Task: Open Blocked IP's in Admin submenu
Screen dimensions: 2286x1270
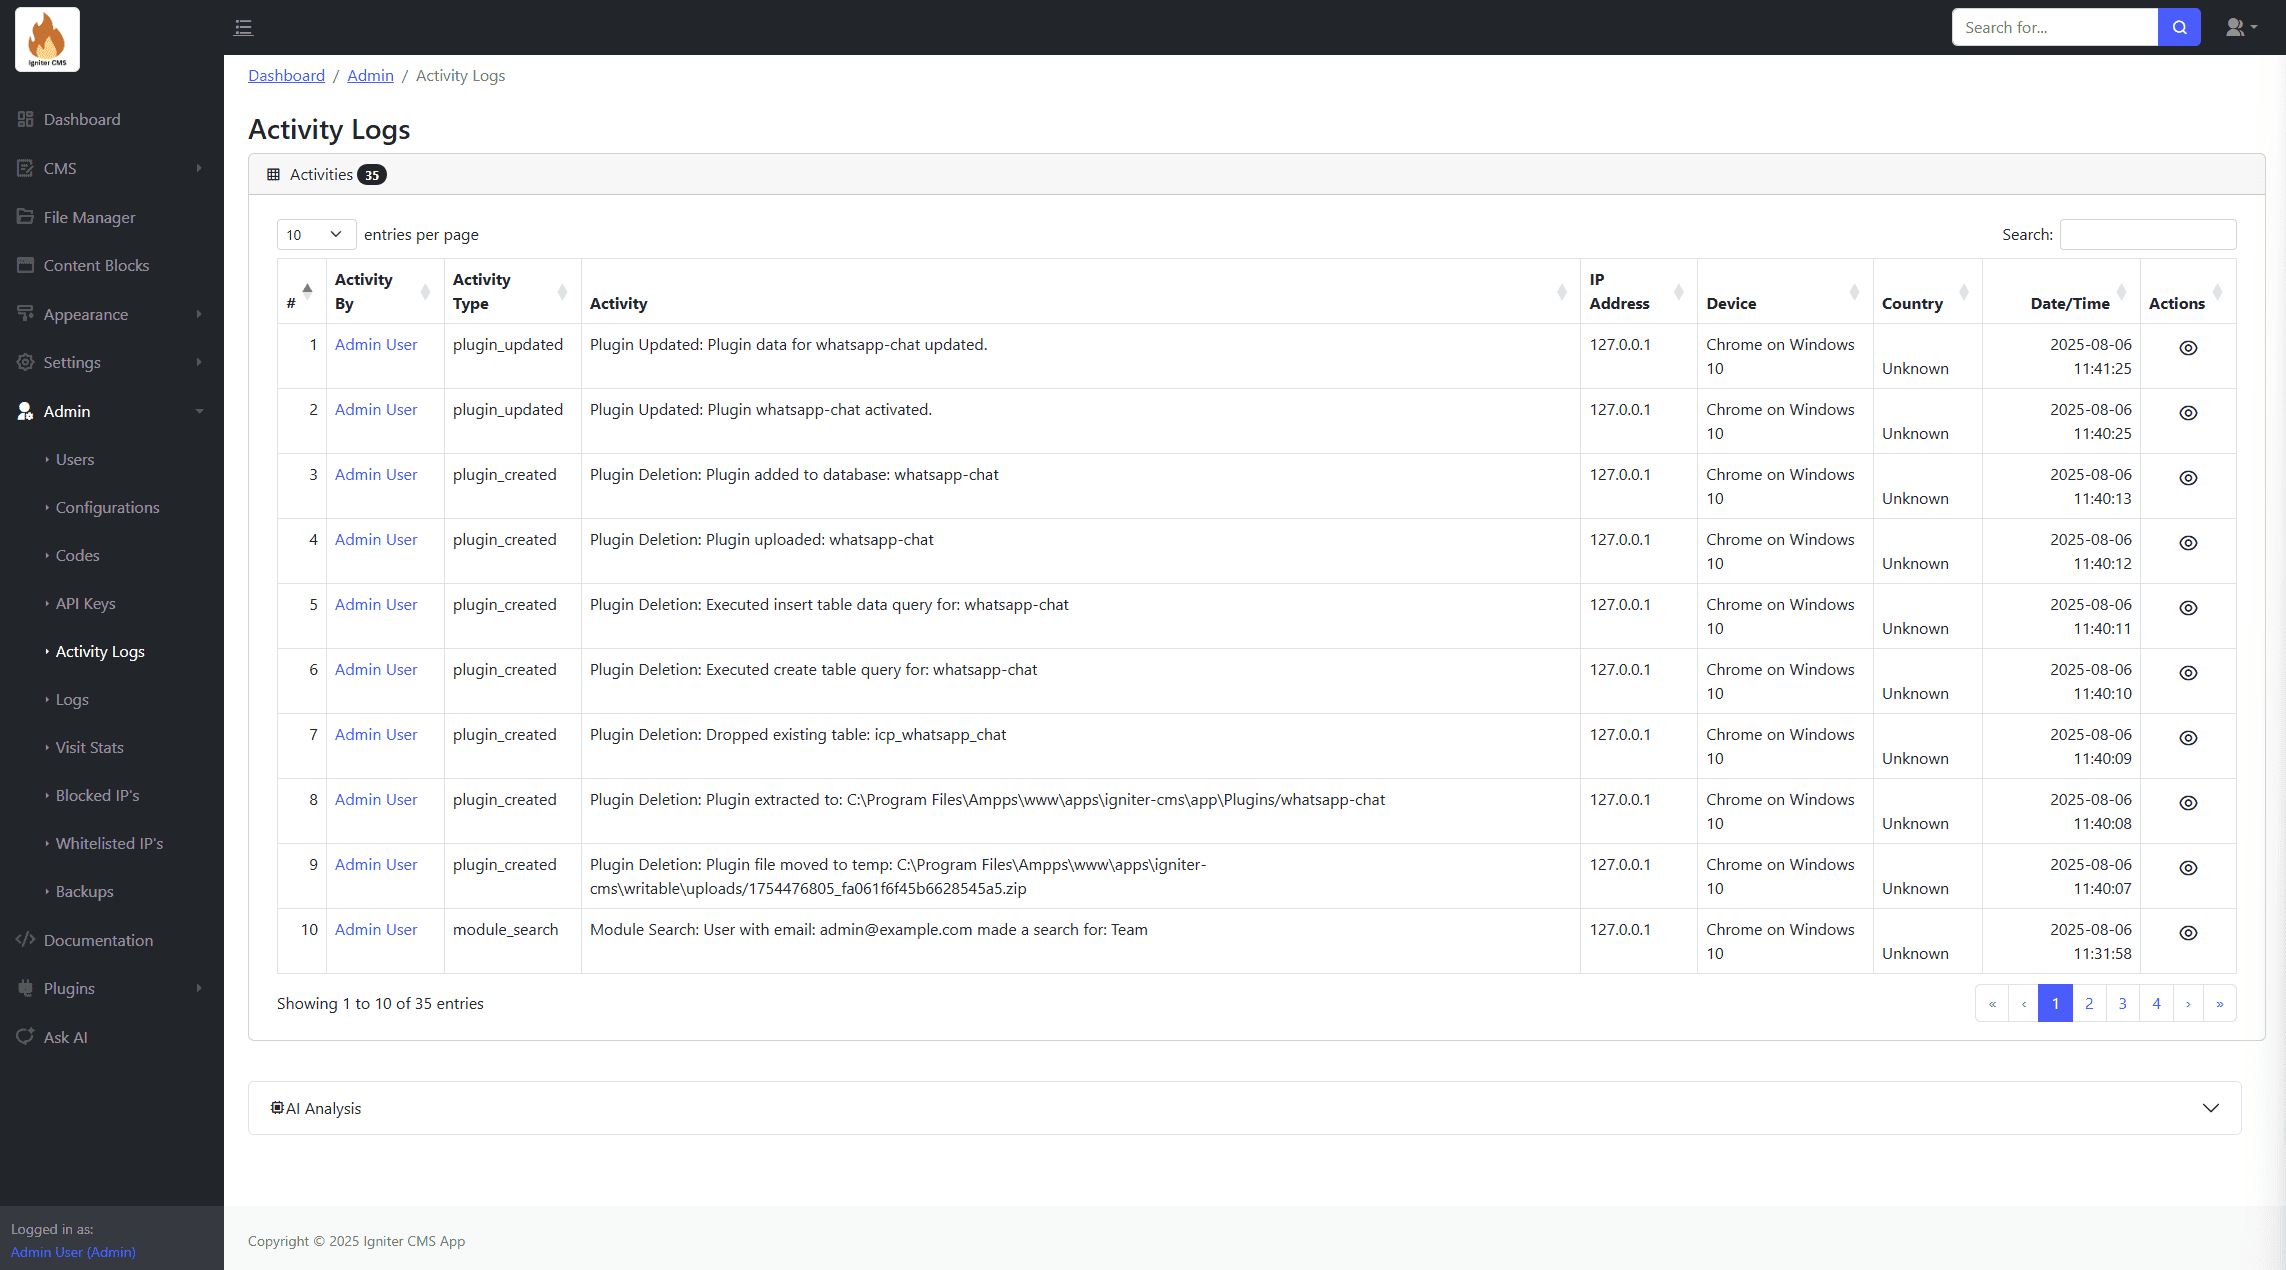Action: (97, 795)
